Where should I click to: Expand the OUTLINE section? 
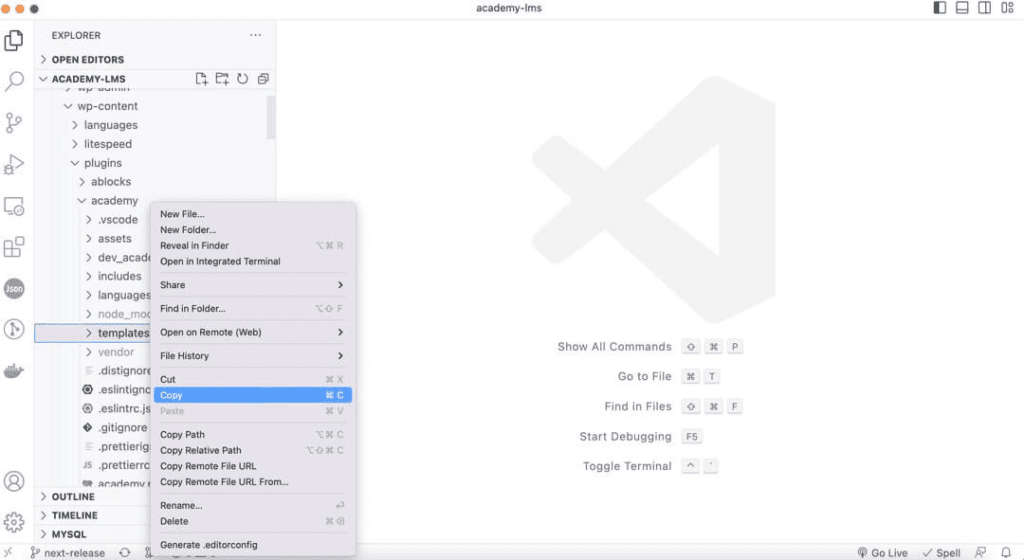click(73, 497)
